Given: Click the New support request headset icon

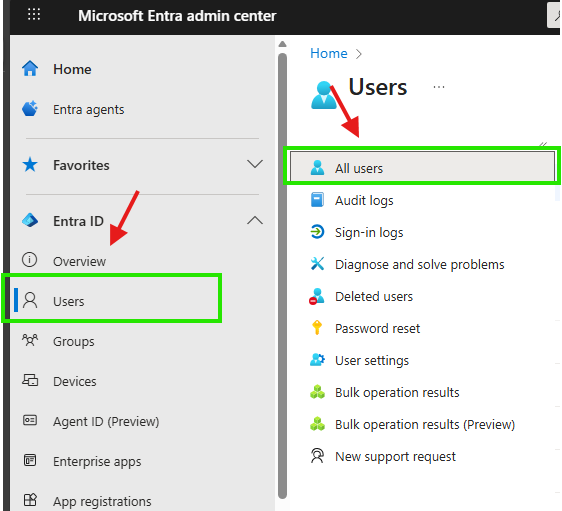Looking at the screenshot, I should [317, 456].
